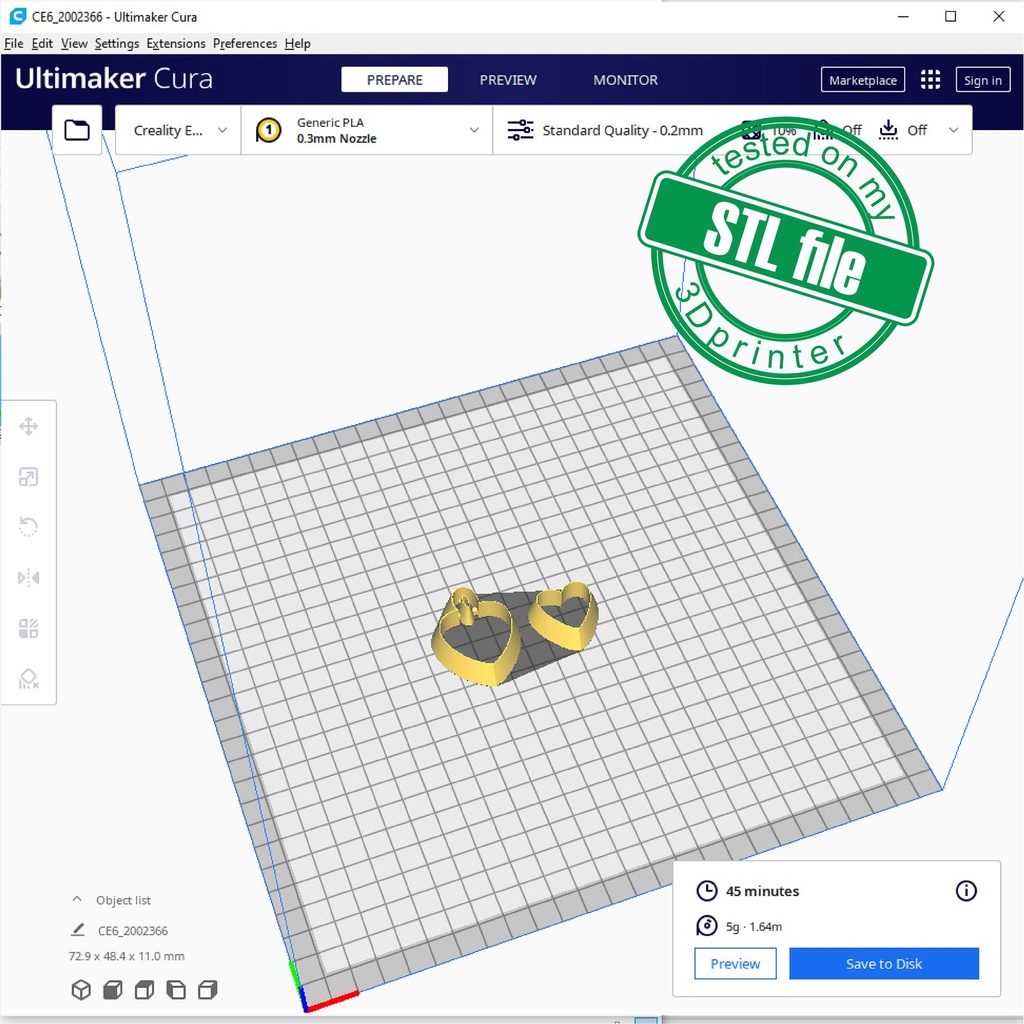This screenshot has width=1024, height=1024.
Task: Select the Rotate tool
Action: [x=28, y=527]
